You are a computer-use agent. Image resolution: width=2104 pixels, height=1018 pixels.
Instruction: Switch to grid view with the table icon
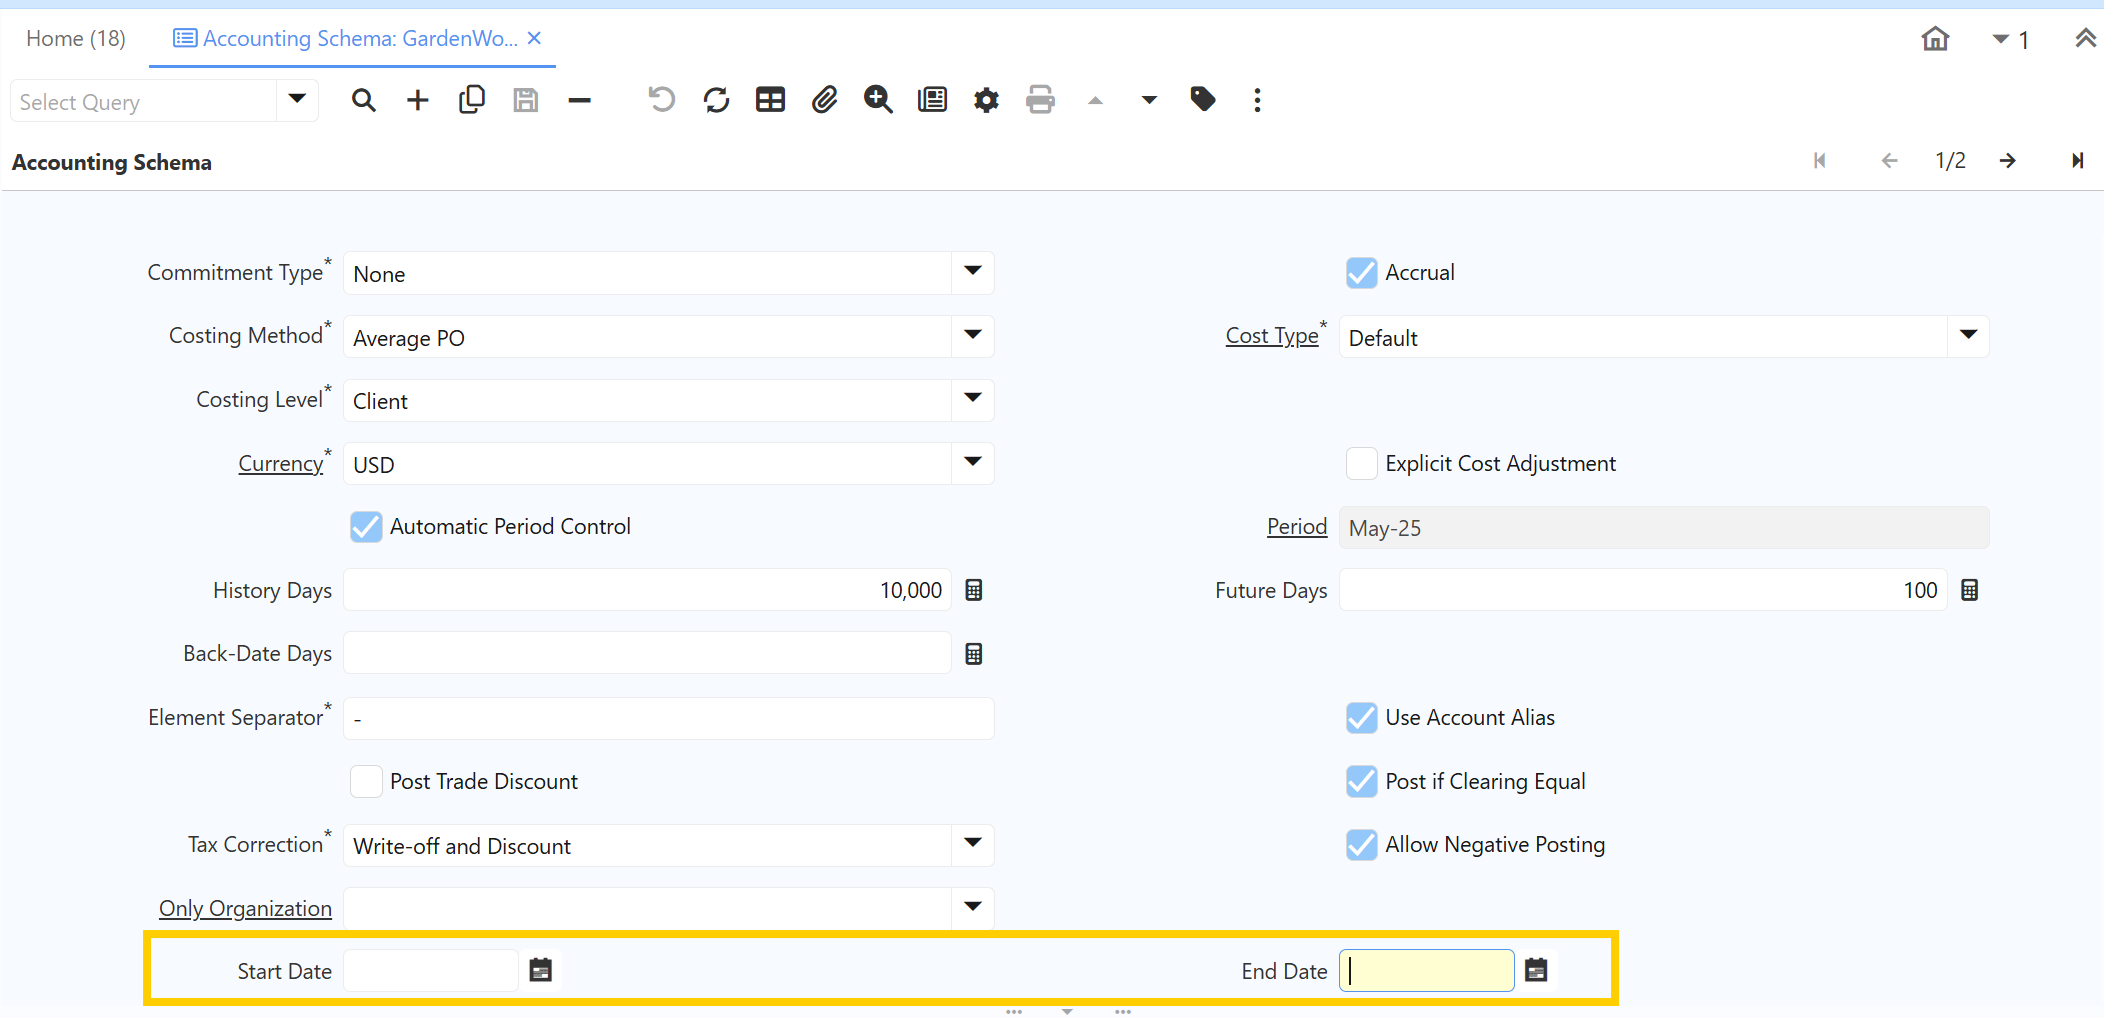pos(770,100)
